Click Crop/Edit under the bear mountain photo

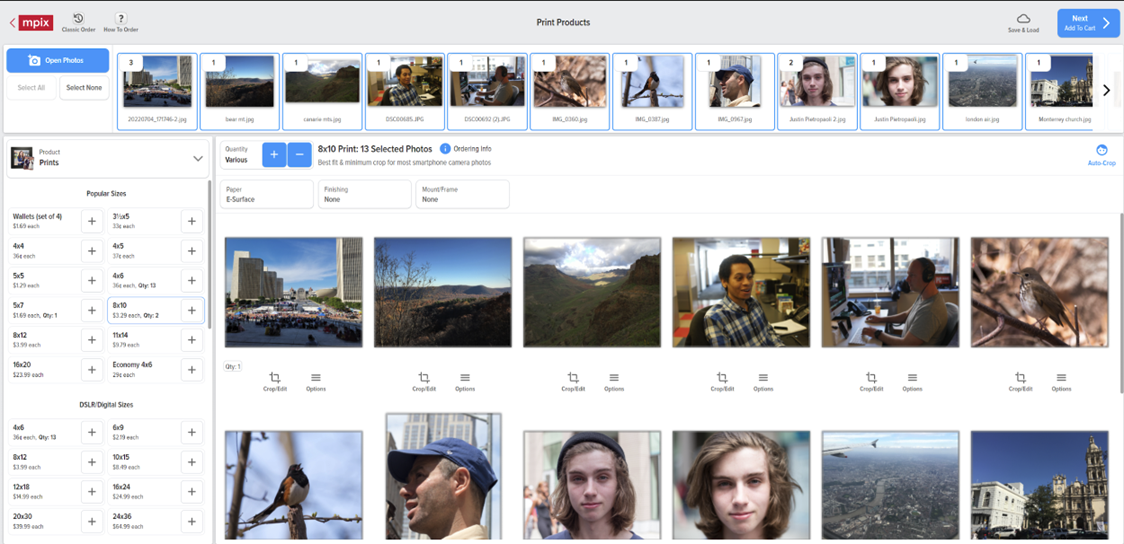click(x=424, y=378)
